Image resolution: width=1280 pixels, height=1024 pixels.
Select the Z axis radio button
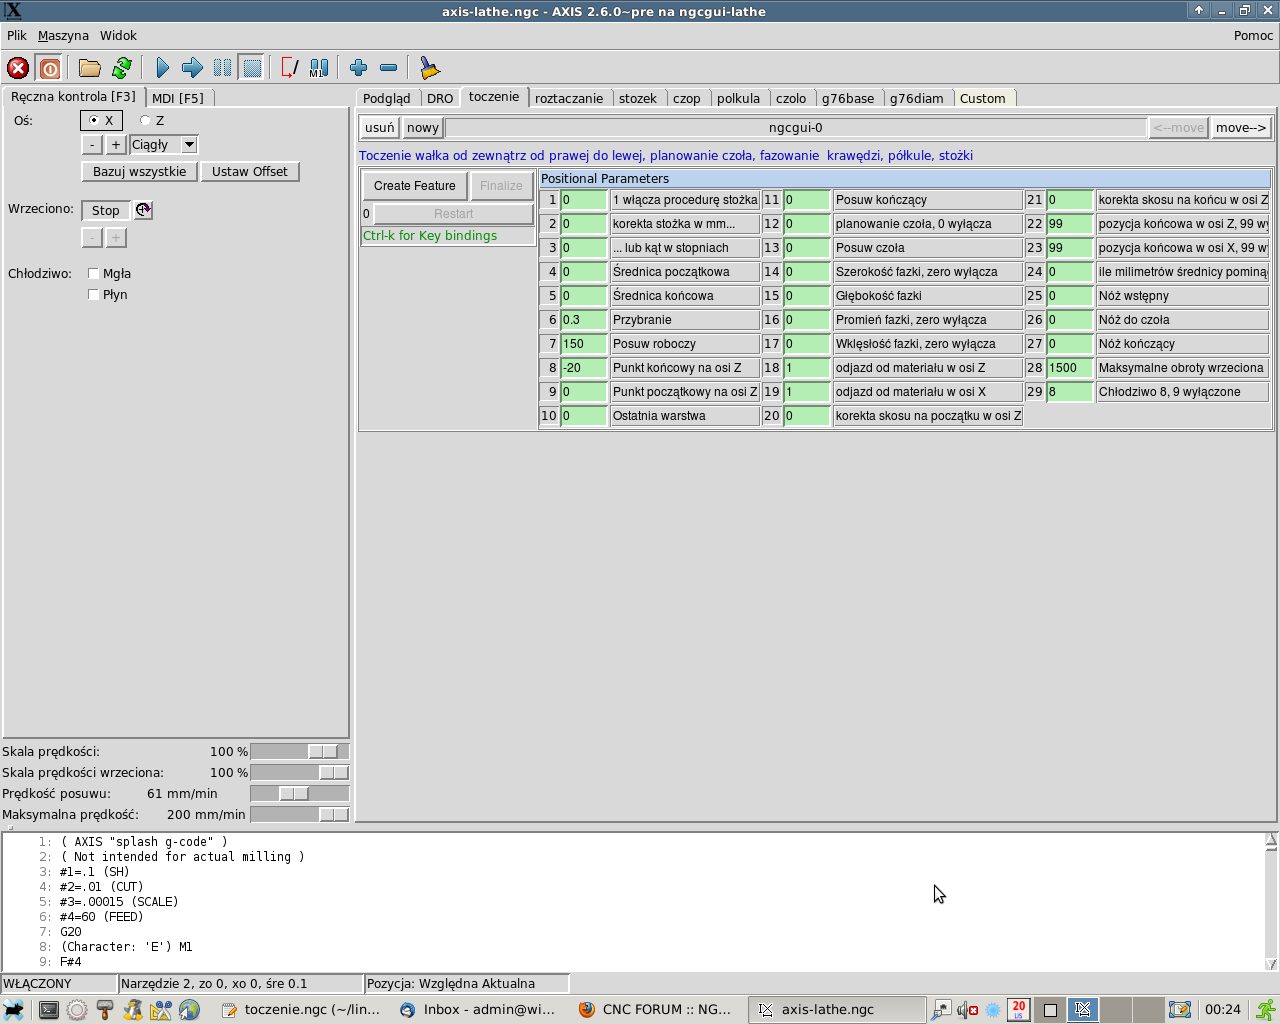tap(152, 121)
